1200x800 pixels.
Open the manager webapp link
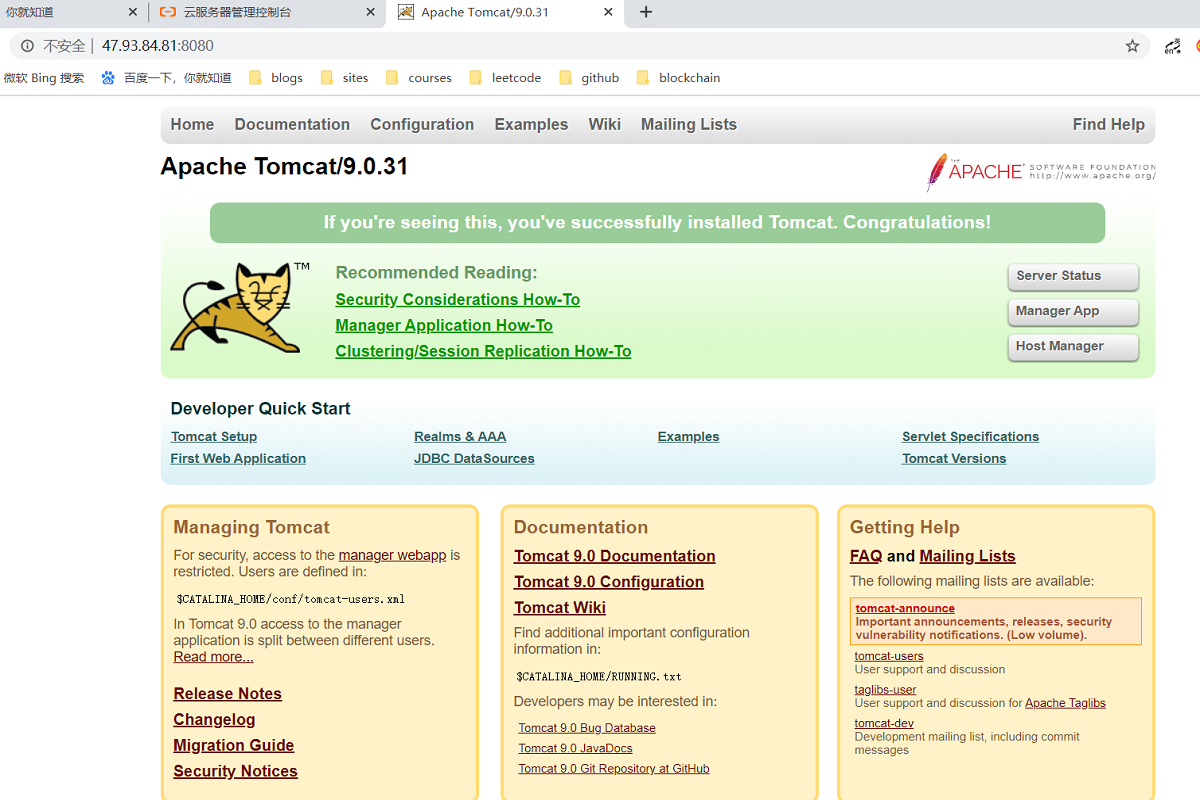pyautogui.click(x=392, y=556)
